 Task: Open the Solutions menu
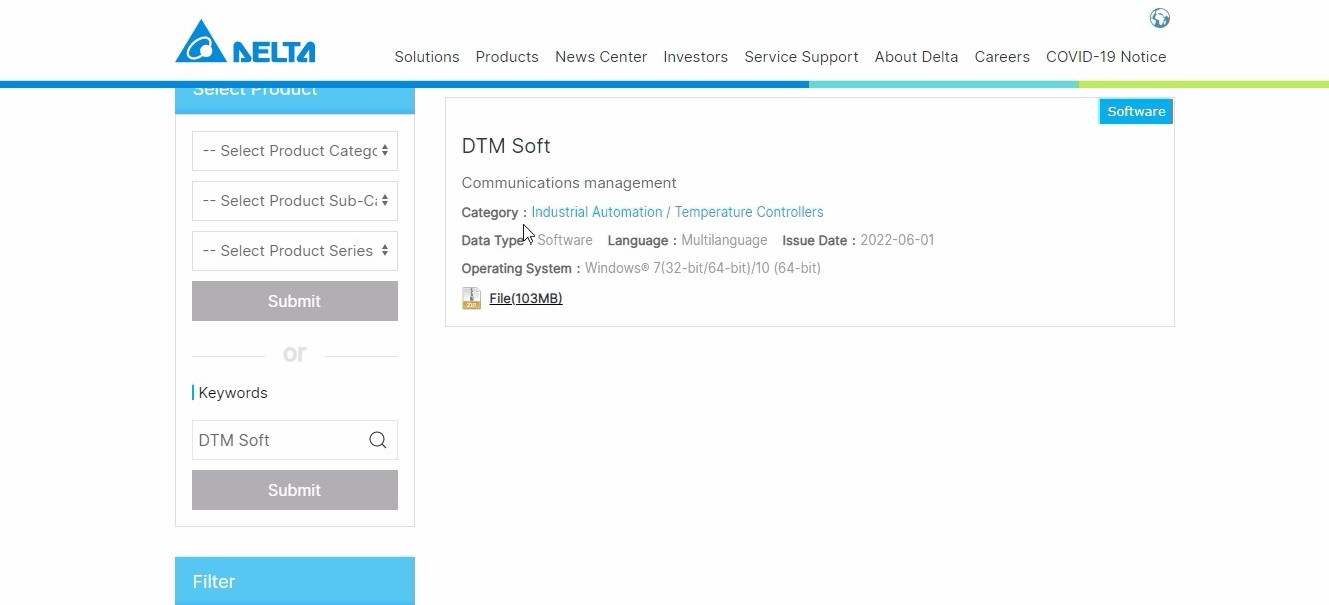pyautogui.click(x=427, y=57)
